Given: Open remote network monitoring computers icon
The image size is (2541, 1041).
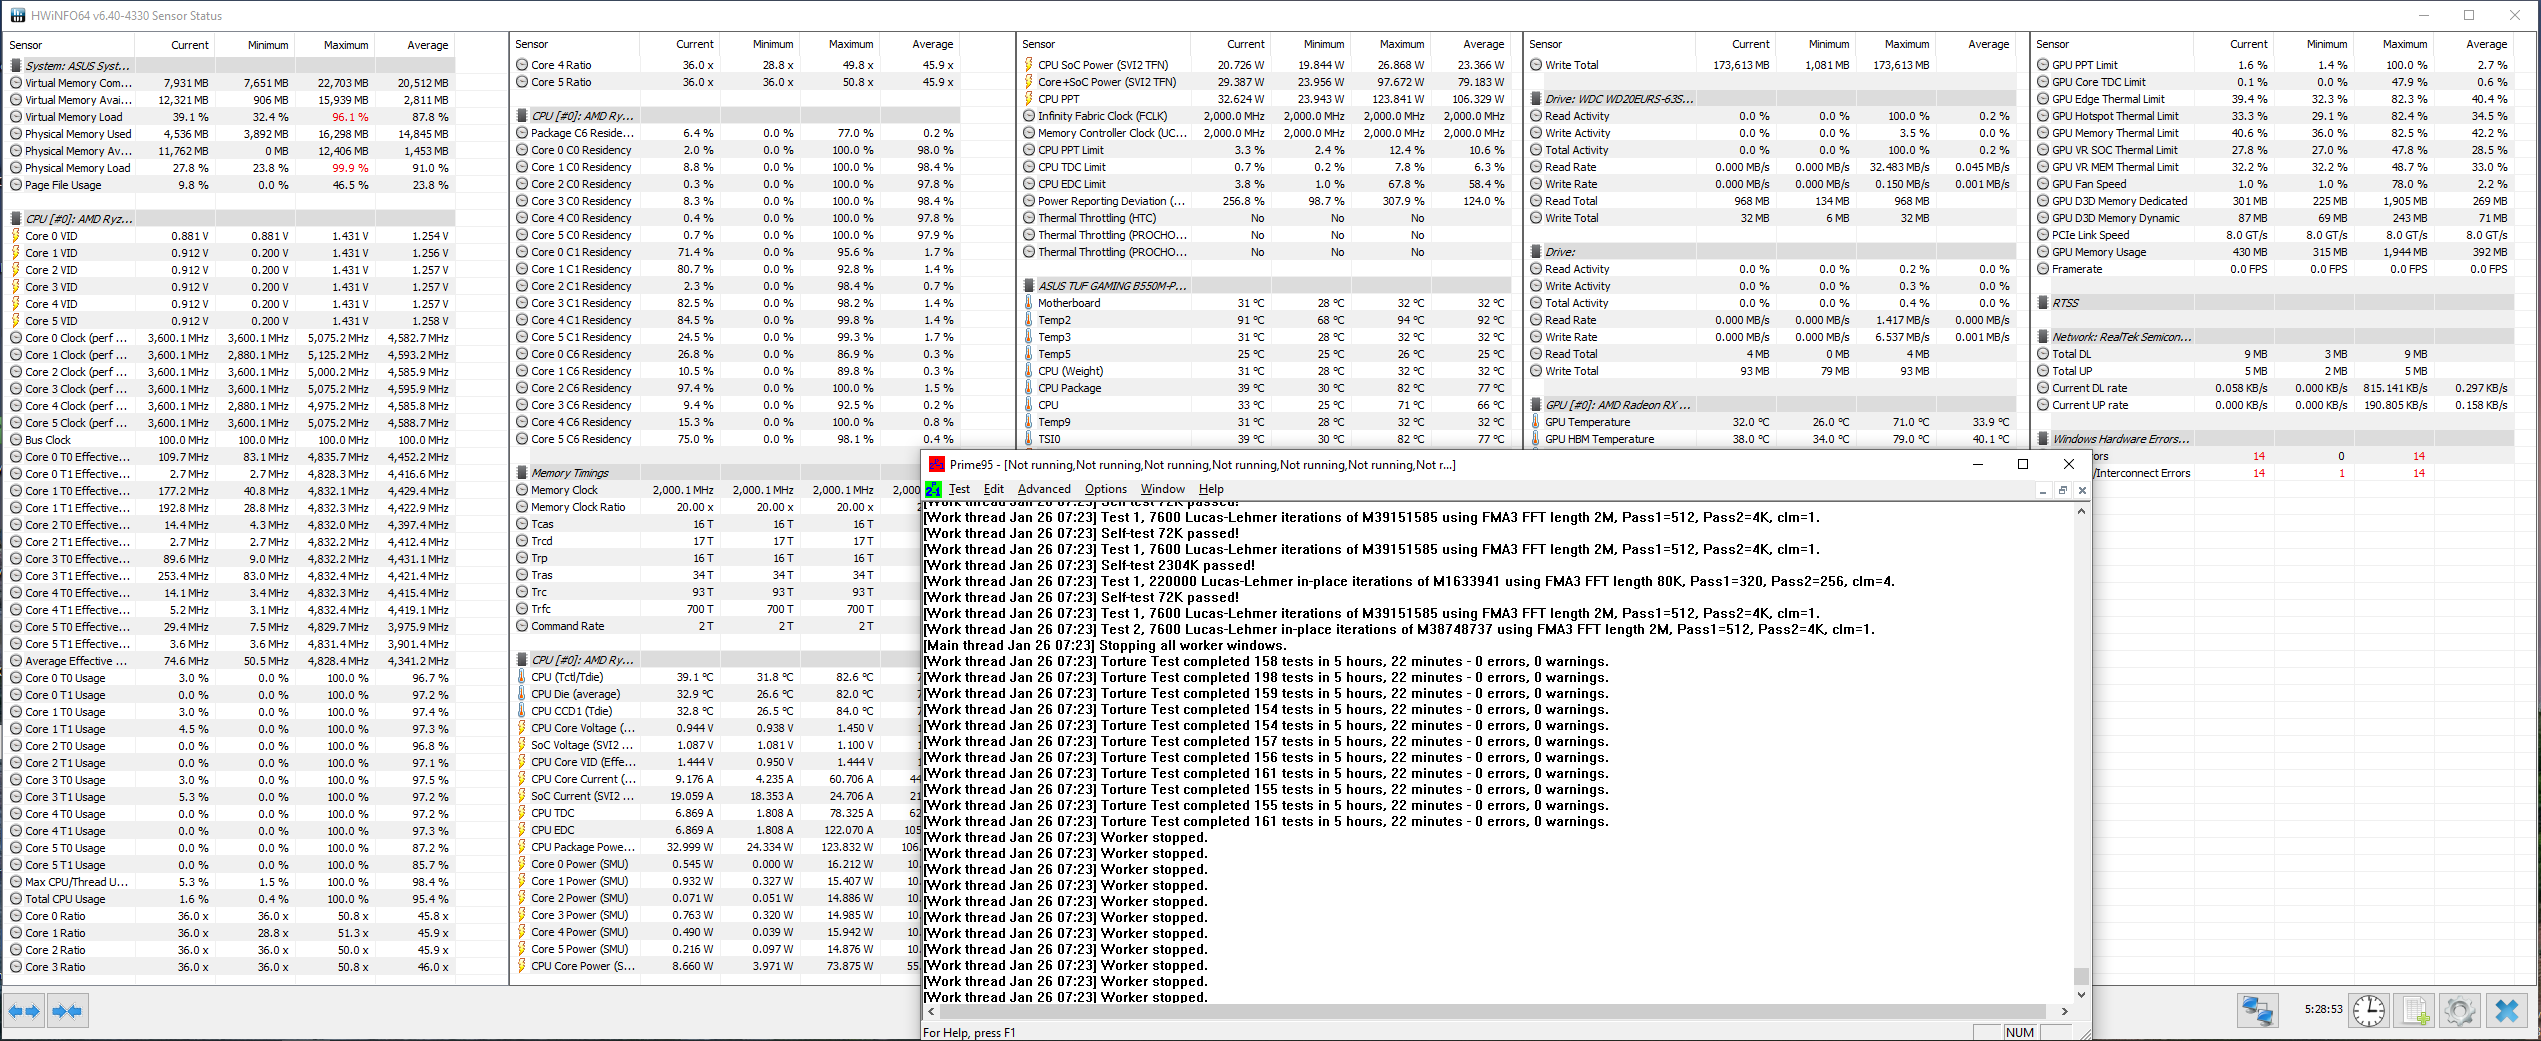Looking at the screenshot, I should [x=2257, y=1011].
